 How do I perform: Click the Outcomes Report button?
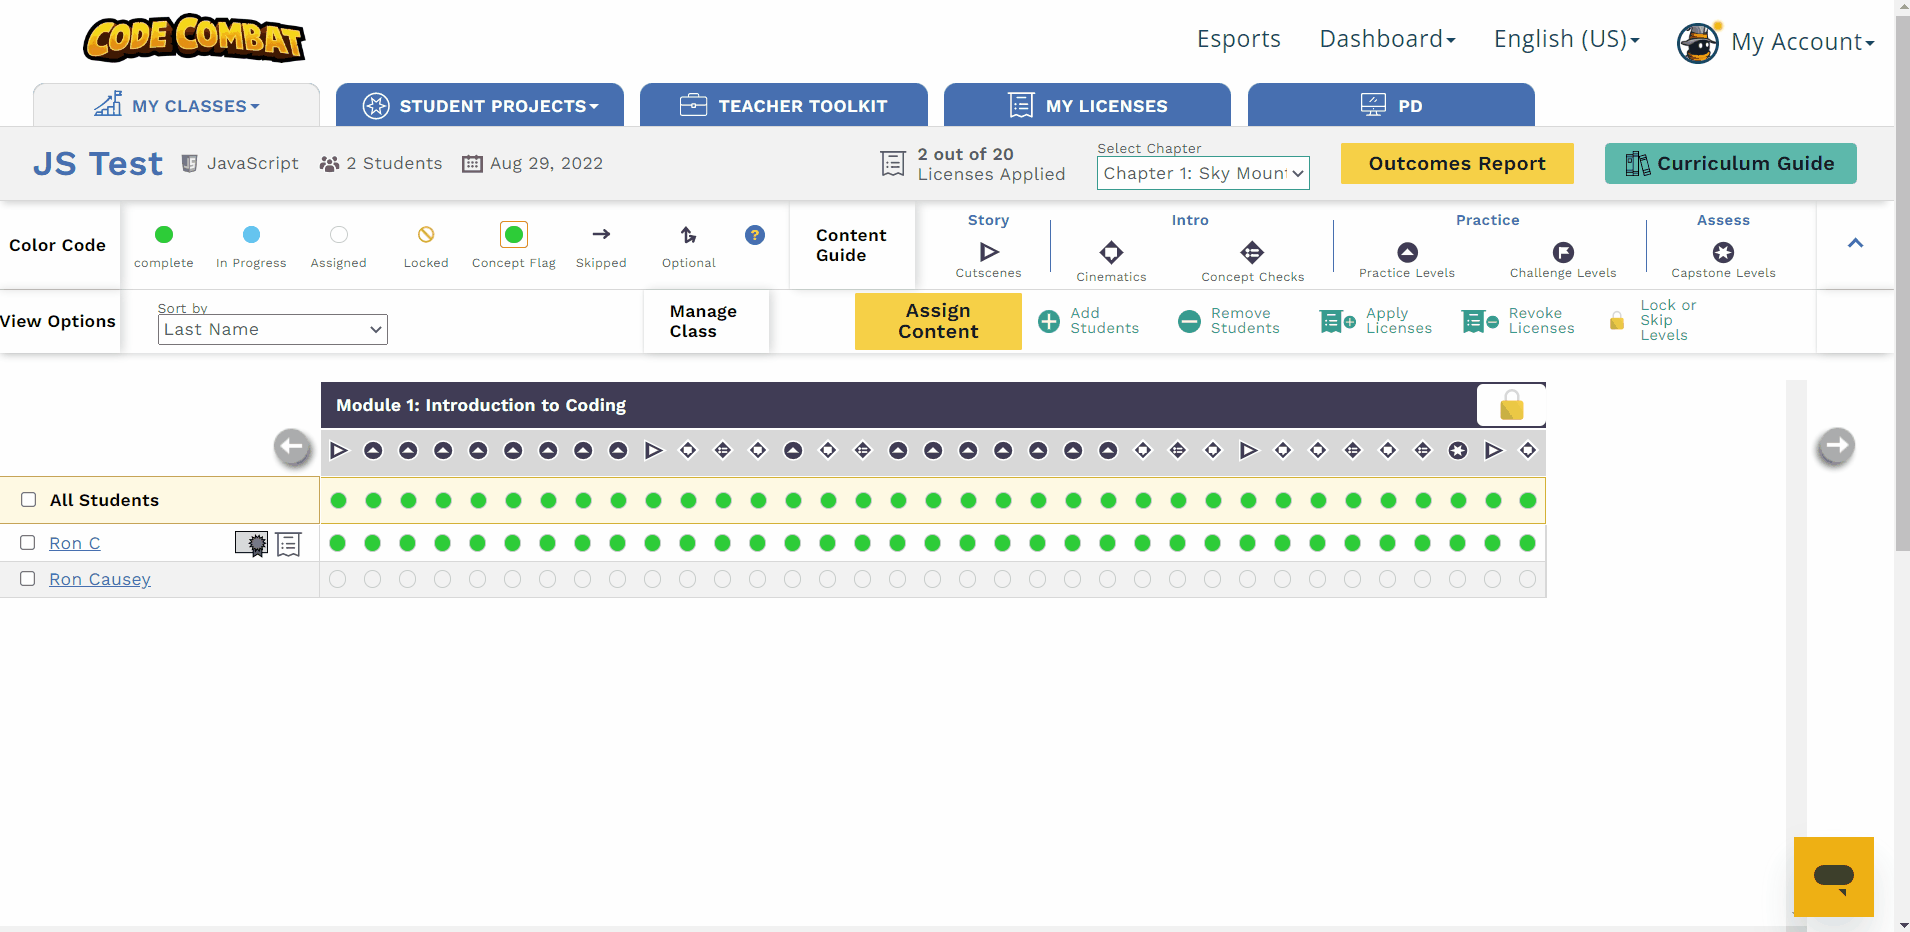[1456, 164]
